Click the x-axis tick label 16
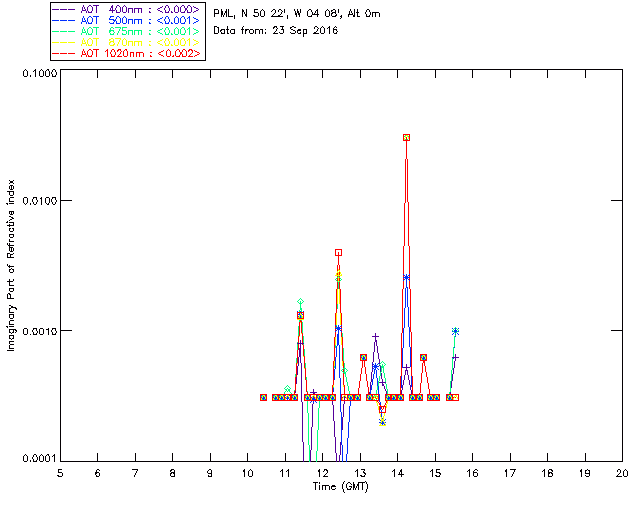Viewport: 640px width, 512px height. pos(473,473)
